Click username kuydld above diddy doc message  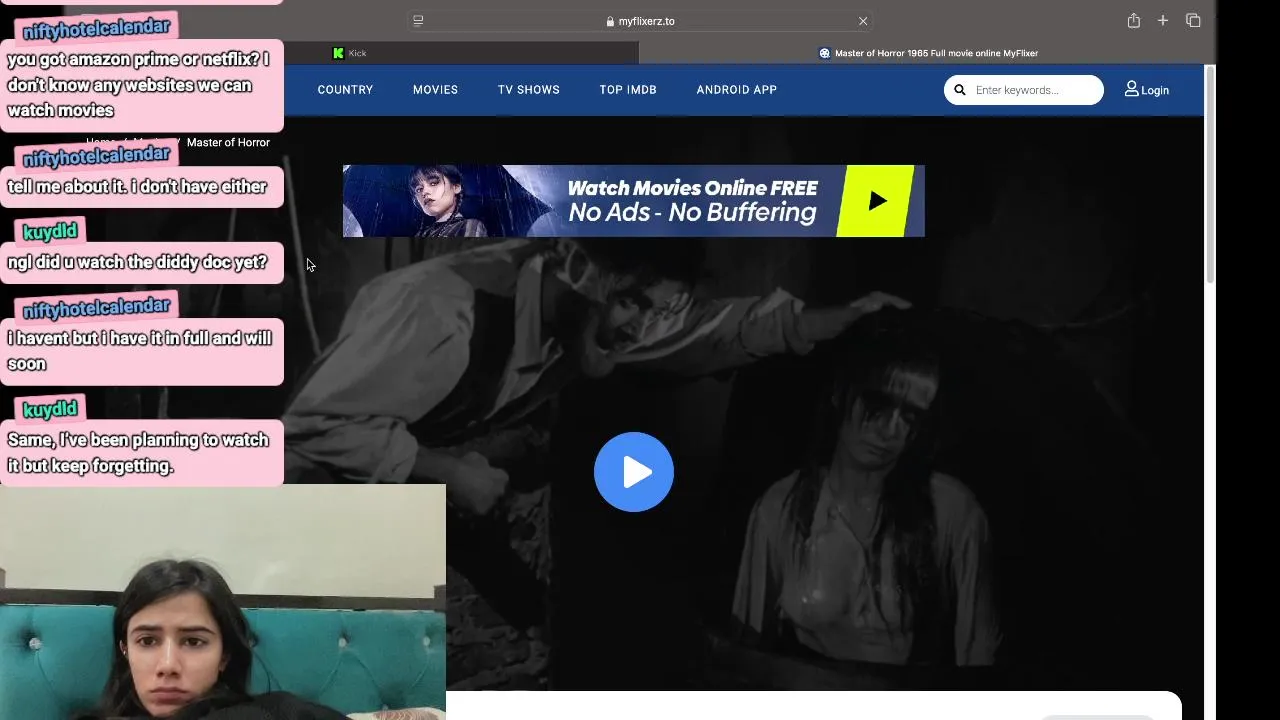50,232
